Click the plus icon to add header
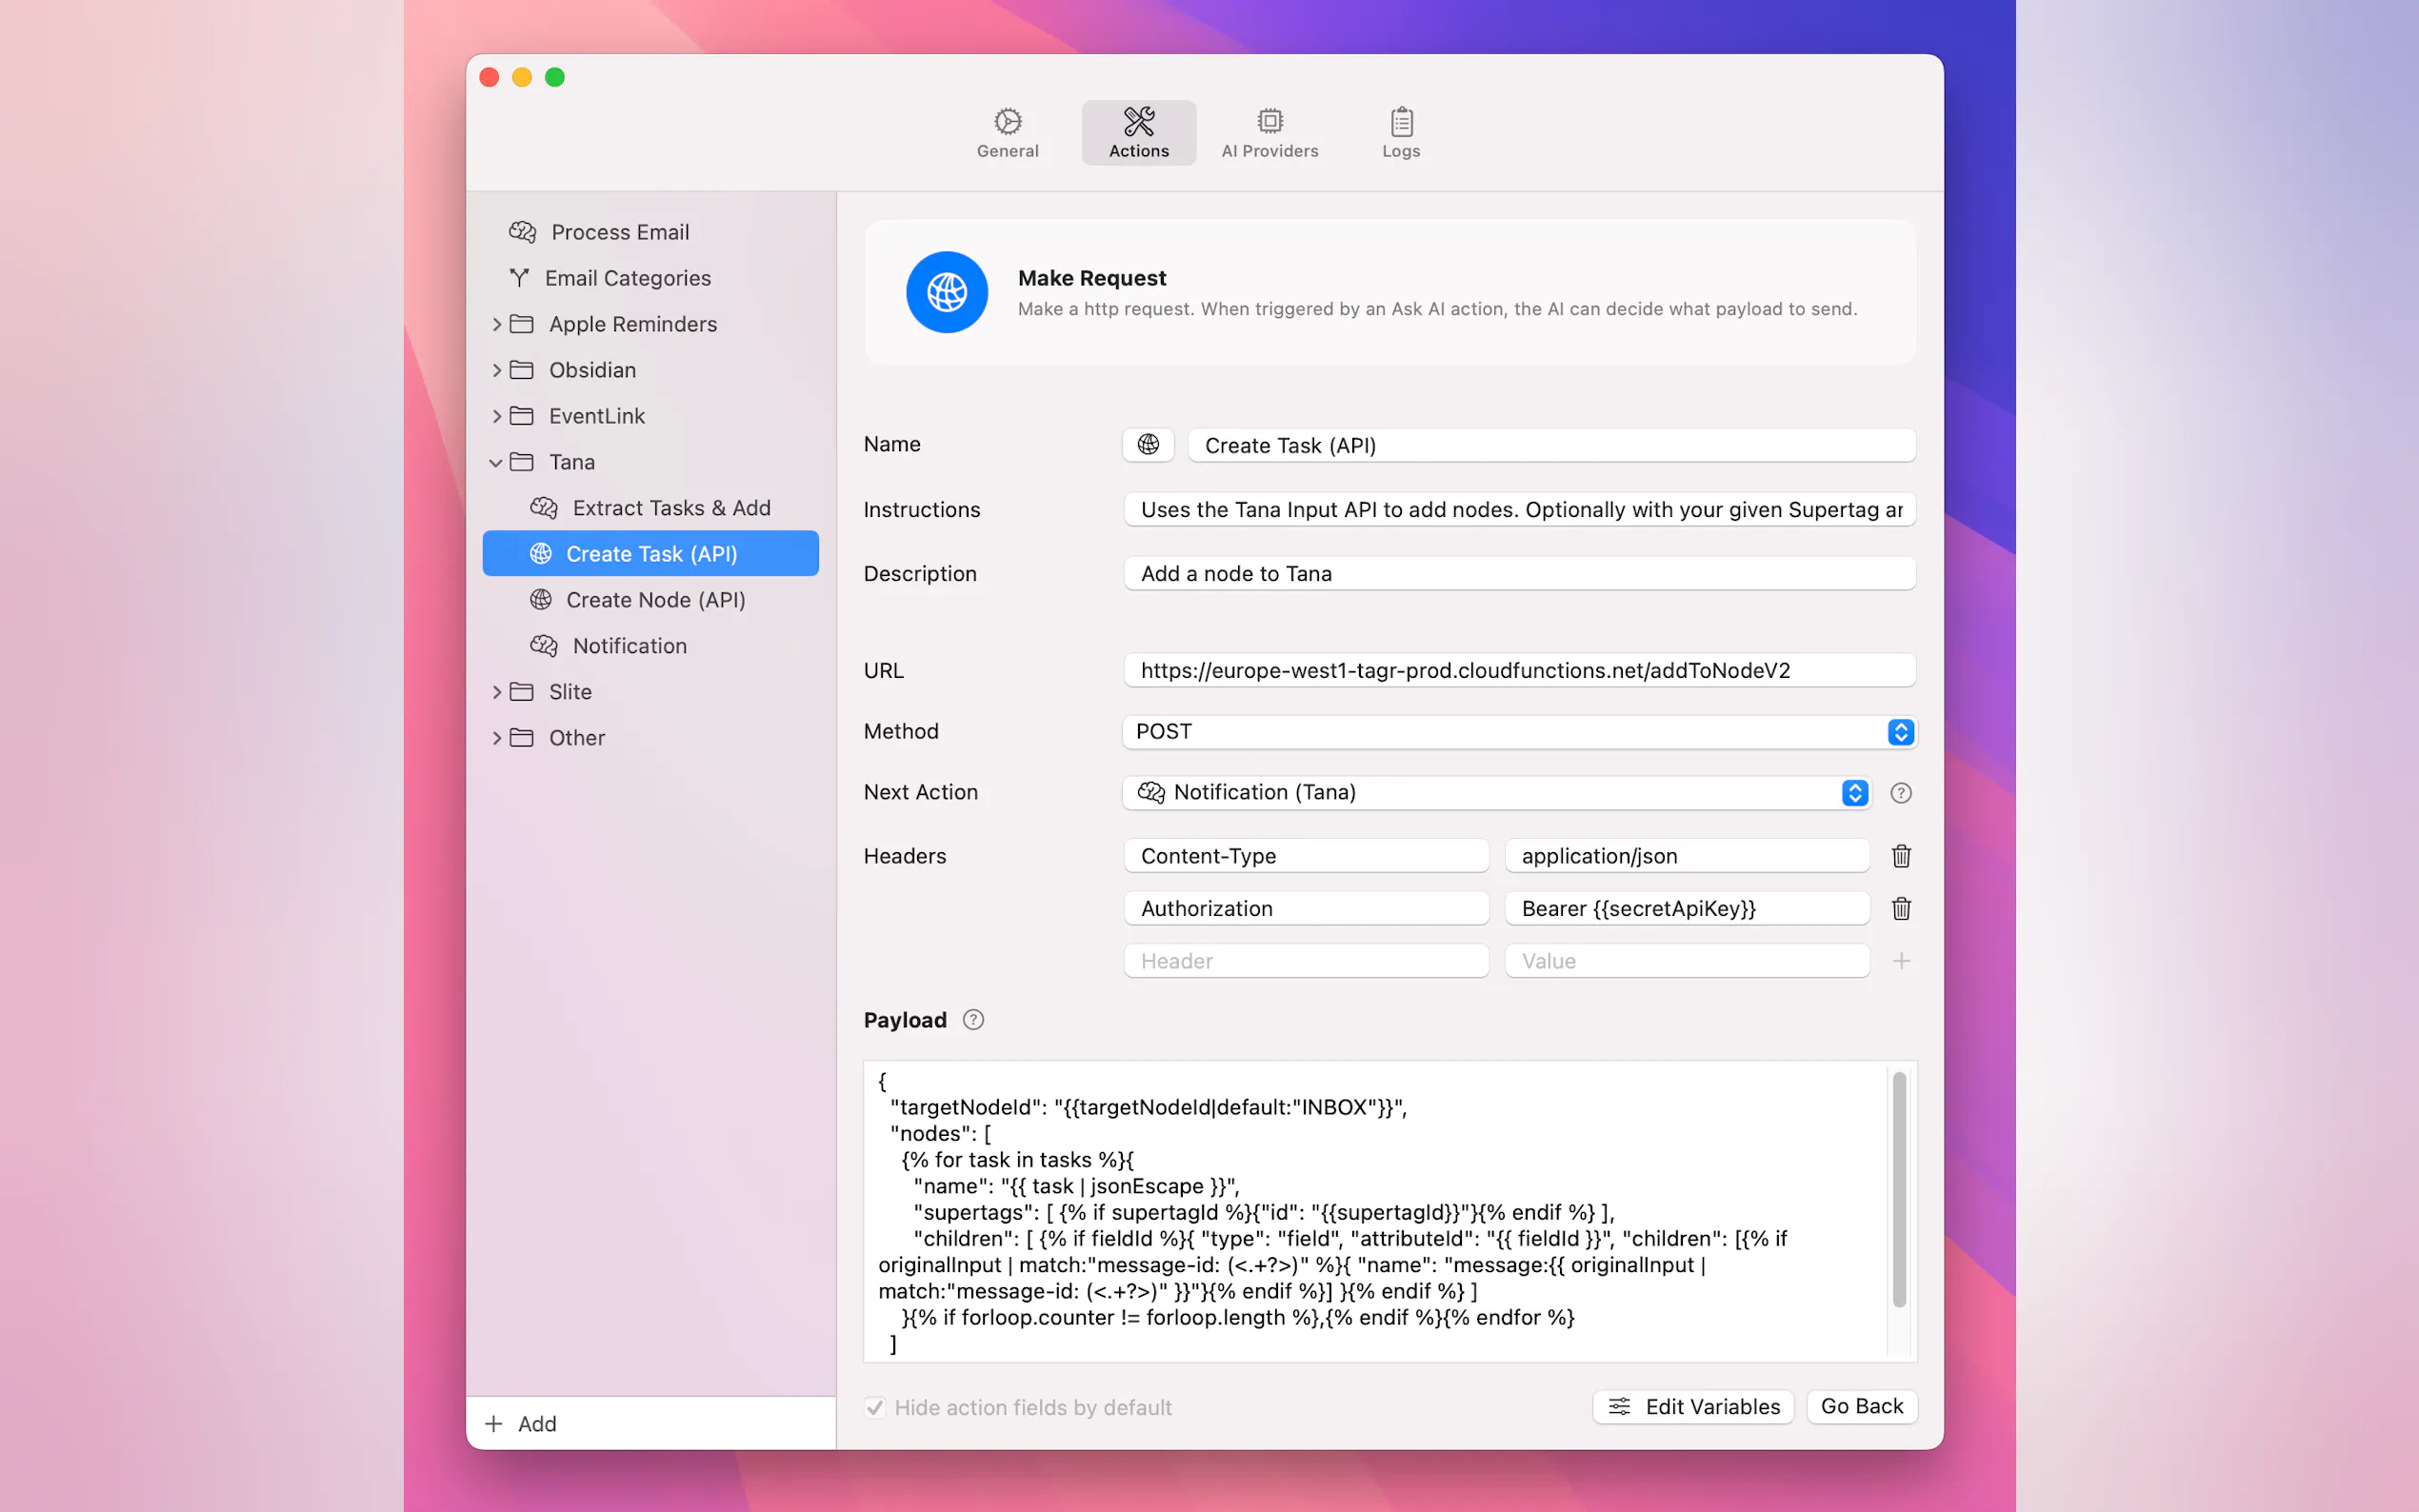The height and width of the screenshot is (1512, 2419). [1900, 961]
